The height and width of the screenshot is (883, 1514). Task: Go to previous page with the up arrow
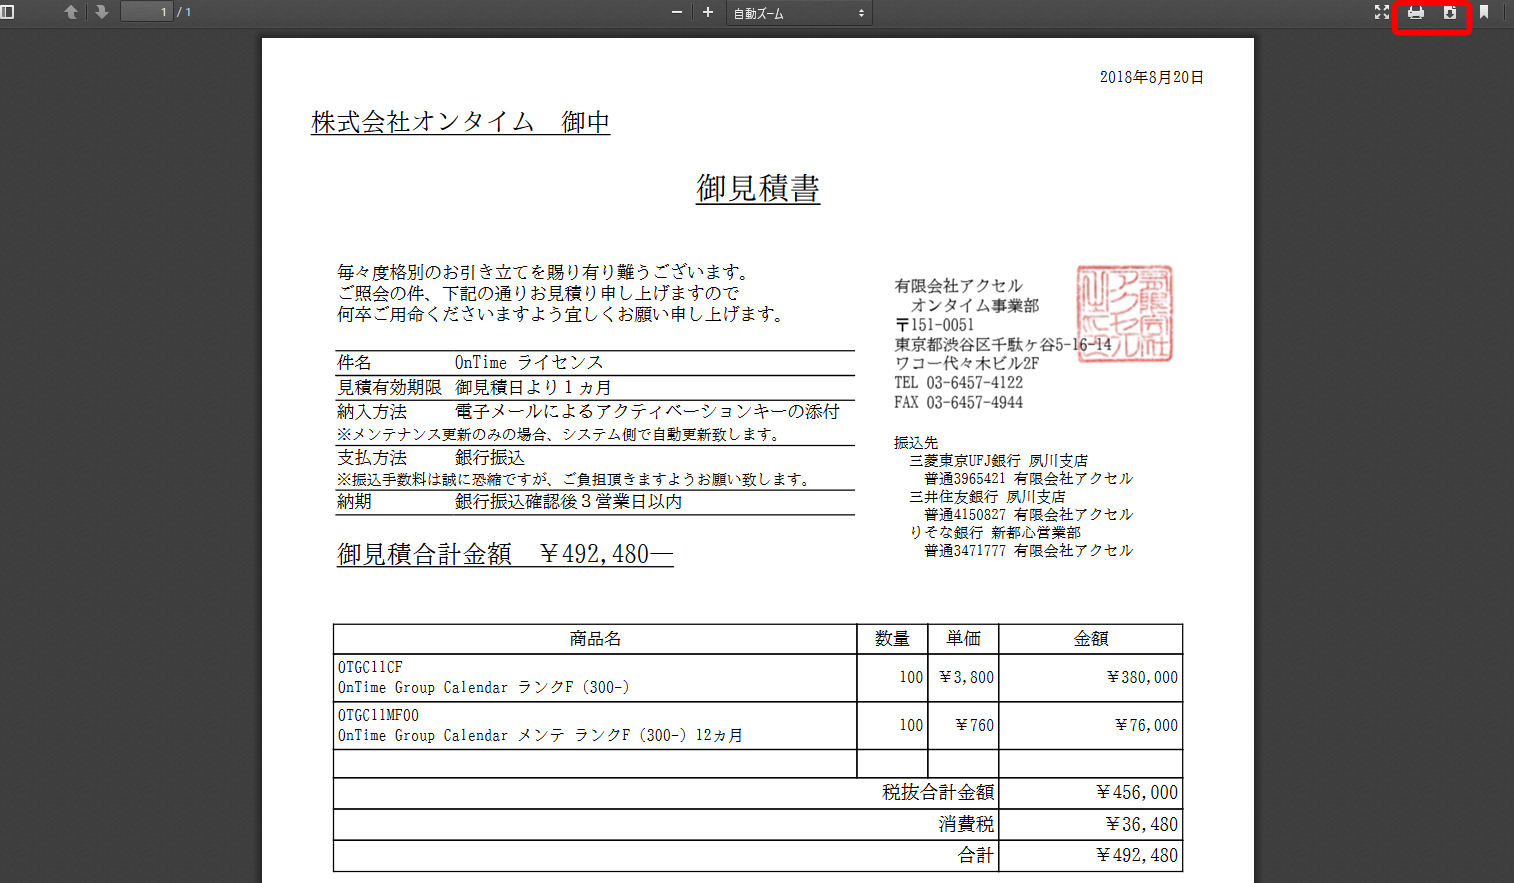coord(69,13)
